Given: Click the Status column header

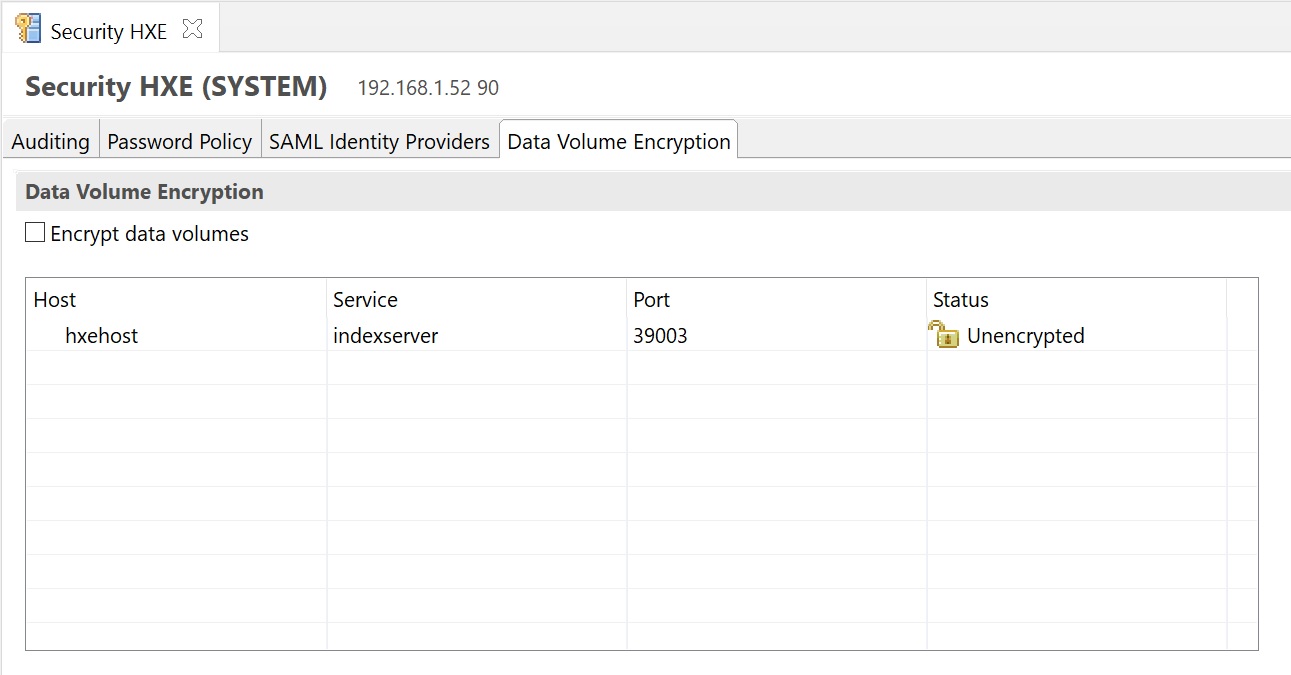Looking at the screenshot, I should pos(960,300).
